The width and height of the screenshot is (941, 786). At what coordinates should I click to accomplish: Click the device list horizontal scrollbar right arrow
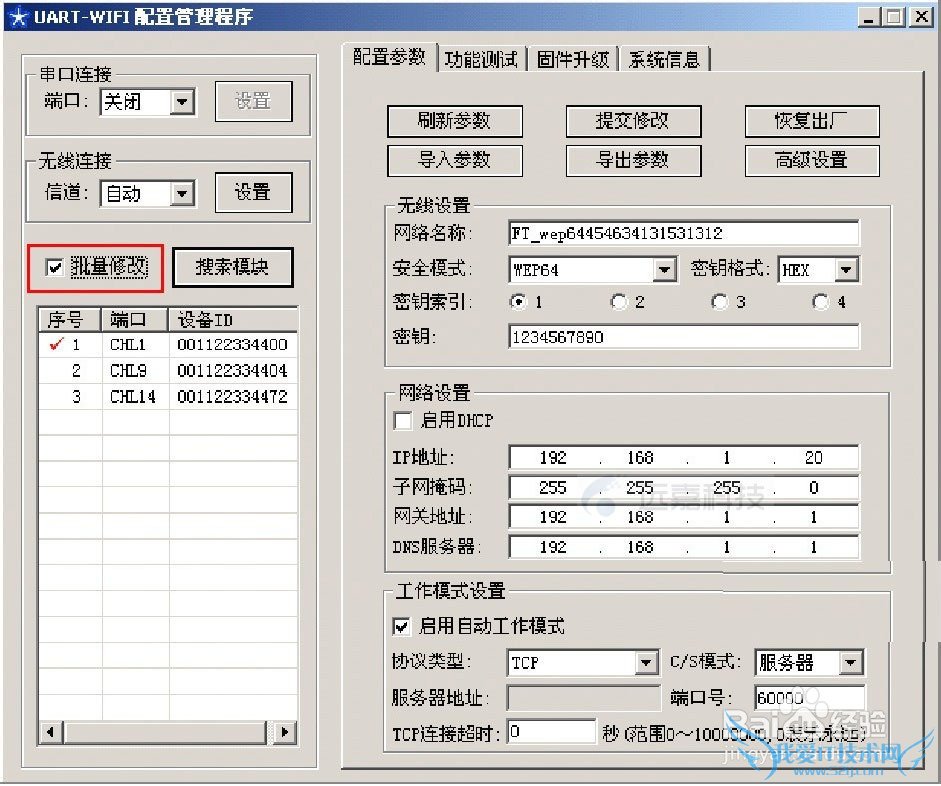click(285, 733)
